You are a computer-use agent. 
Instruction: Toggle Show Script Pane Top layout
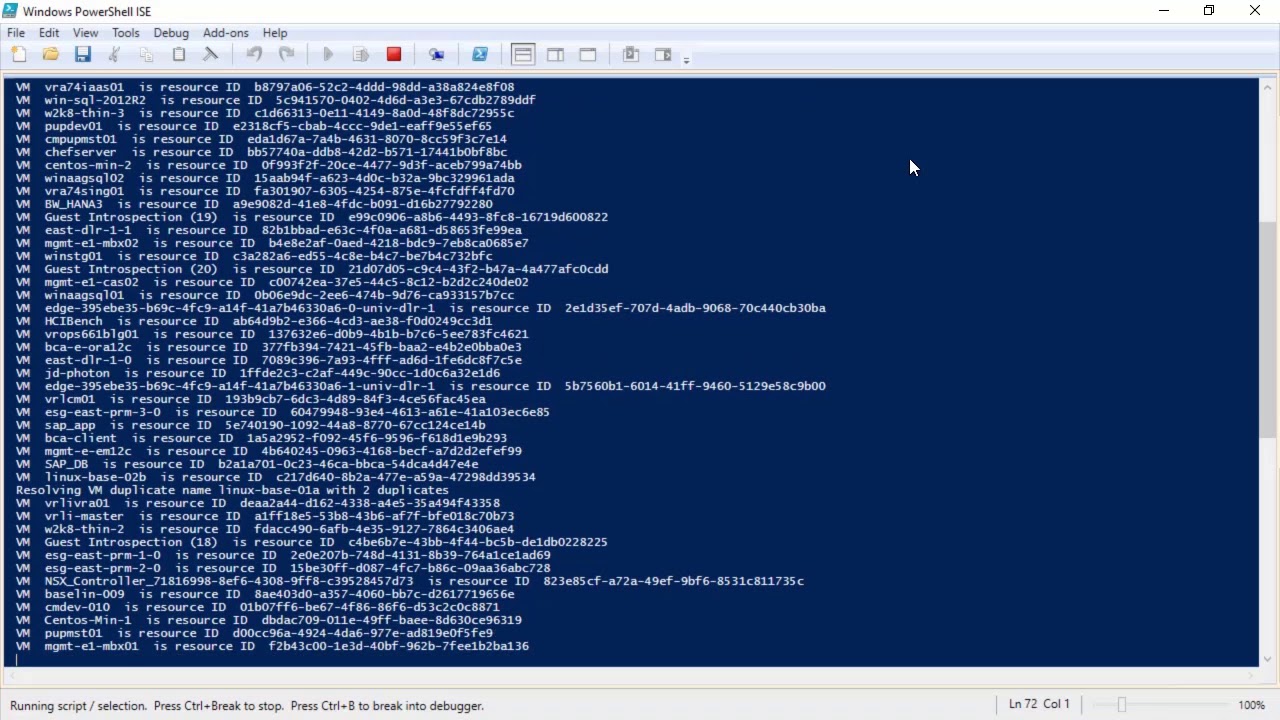(523, 55)
